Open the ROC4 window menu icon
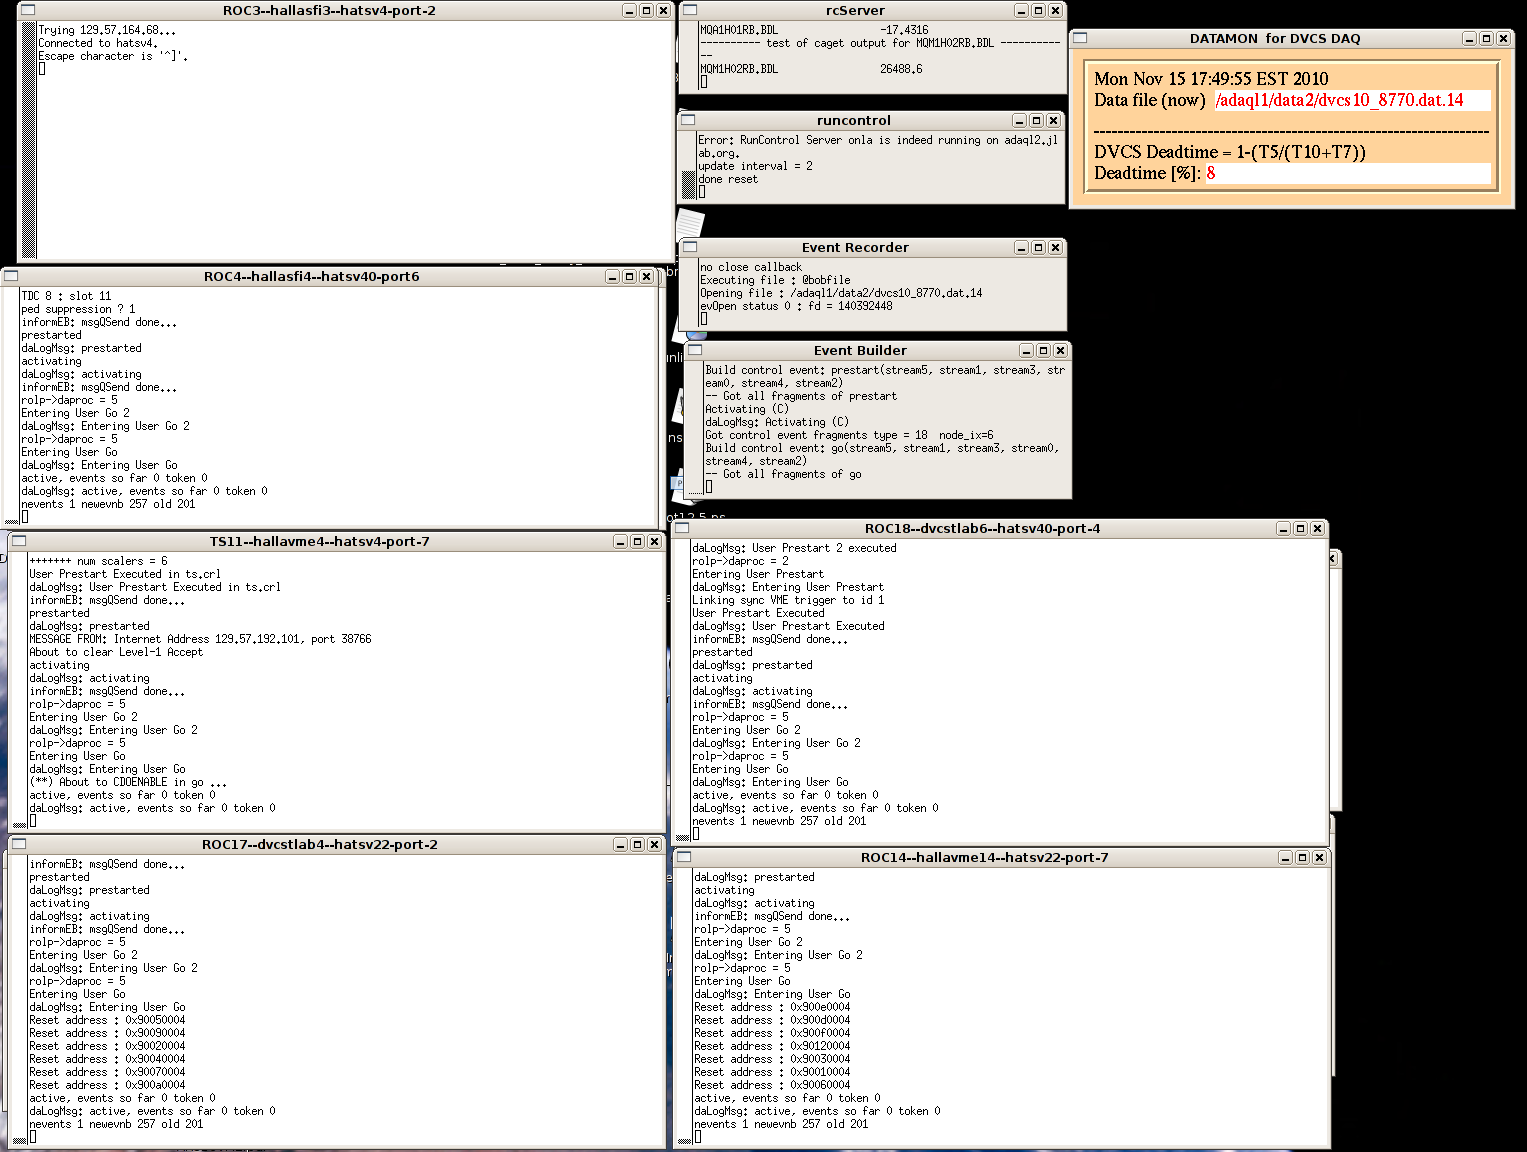The image size is (1527, 1152). (11, 276)
